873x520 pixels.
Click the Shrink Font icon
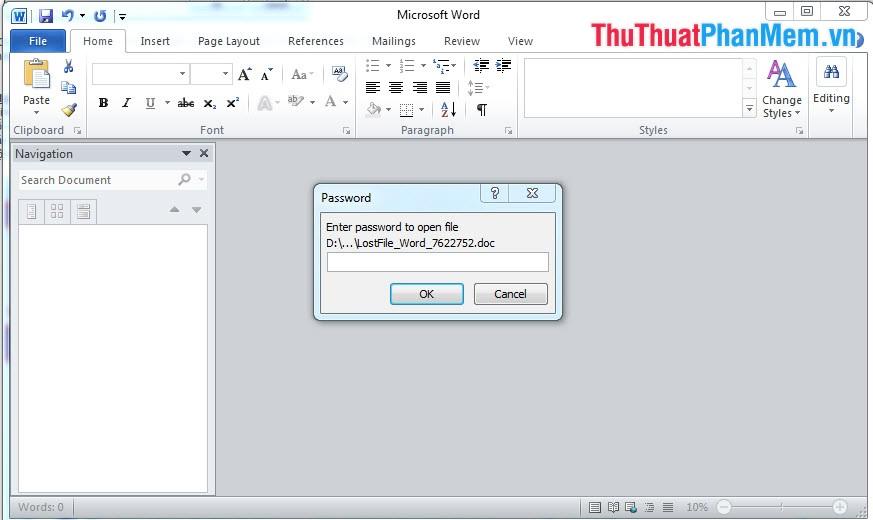point(267,74)
